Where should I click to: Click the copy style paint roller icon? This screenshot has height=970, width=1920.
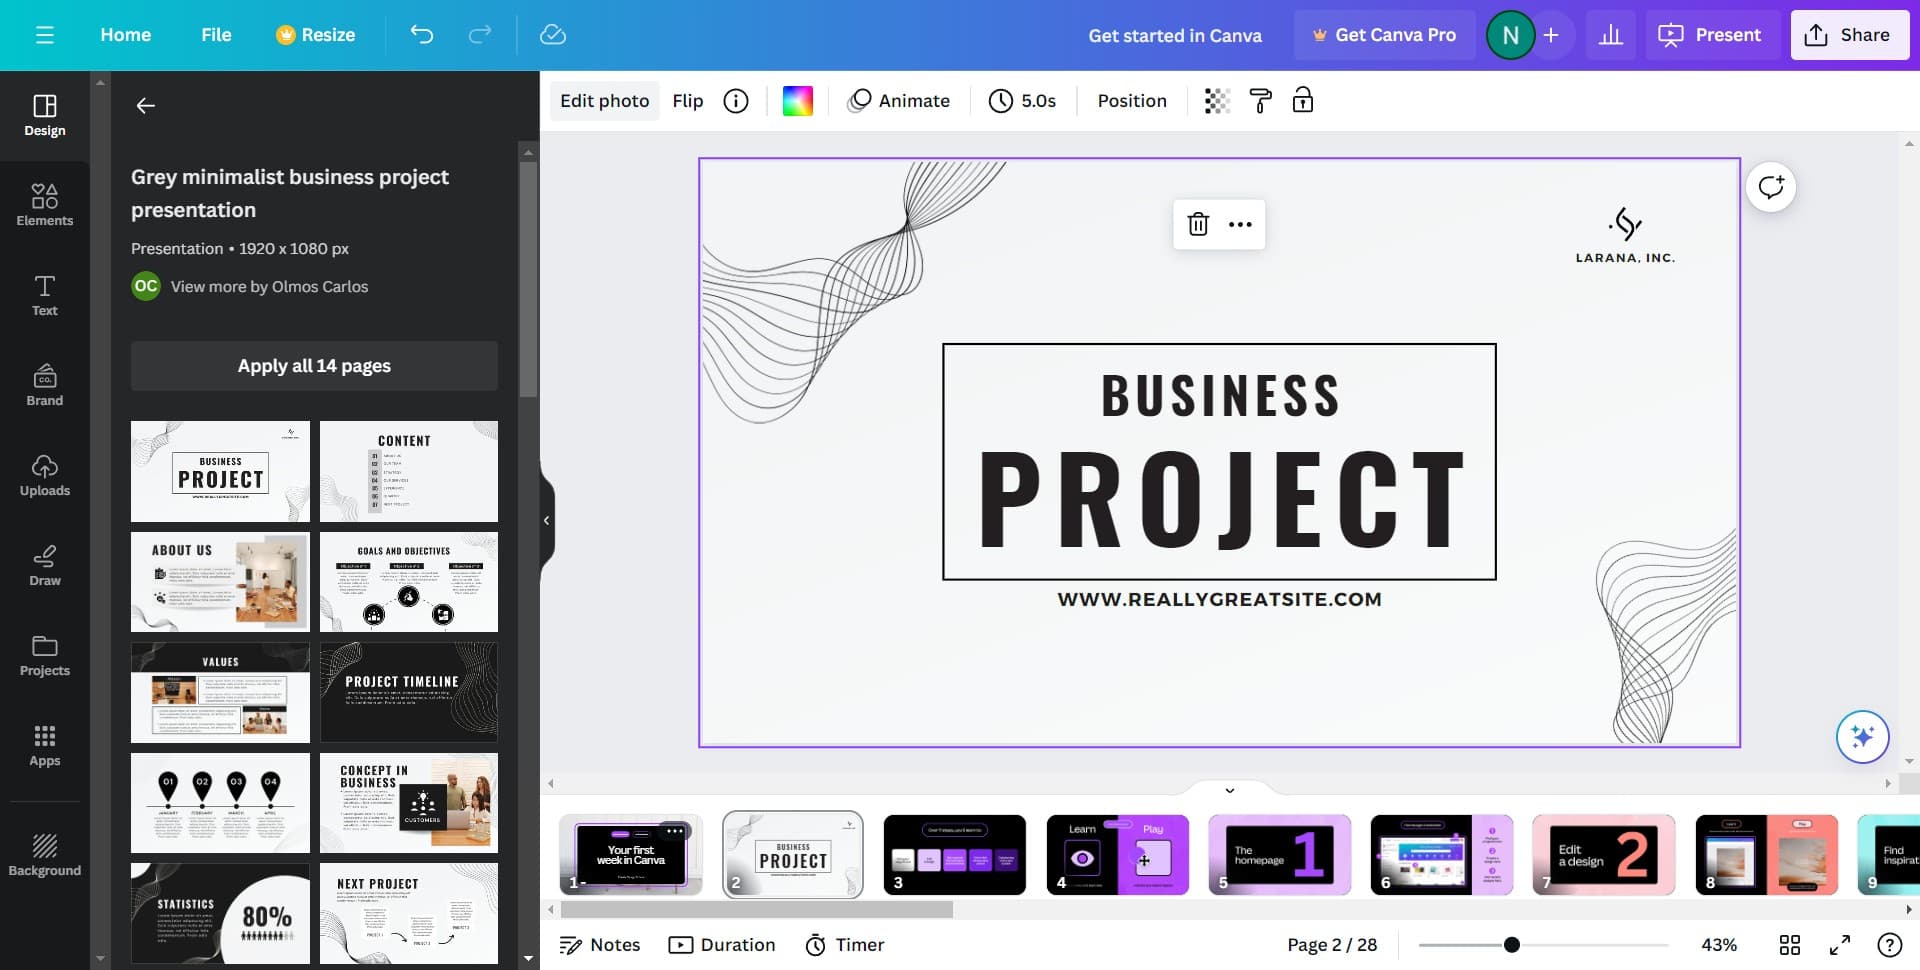1260,101
